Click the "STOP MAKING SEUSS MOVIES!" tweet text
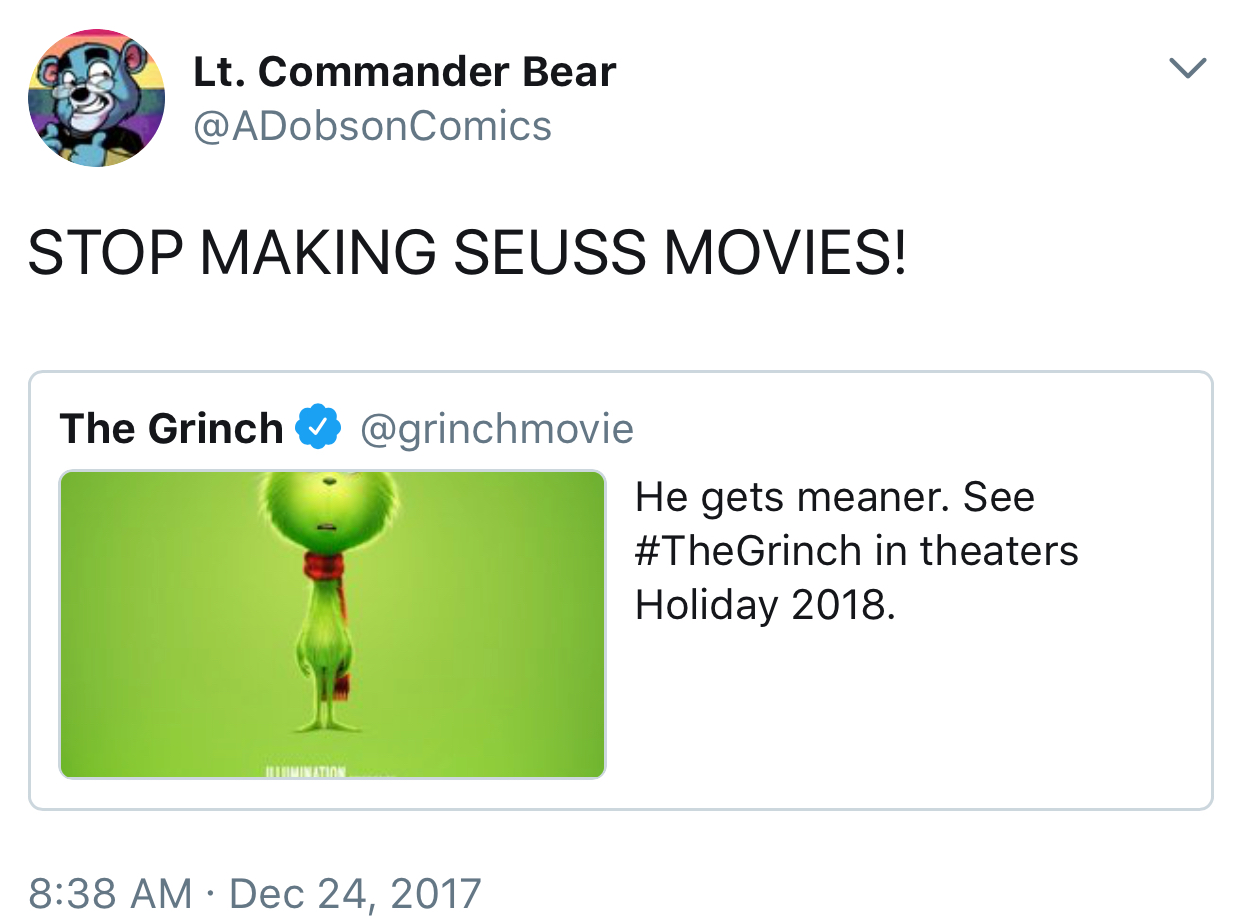This screenshot has height=919, width=1242. point(467,252)
